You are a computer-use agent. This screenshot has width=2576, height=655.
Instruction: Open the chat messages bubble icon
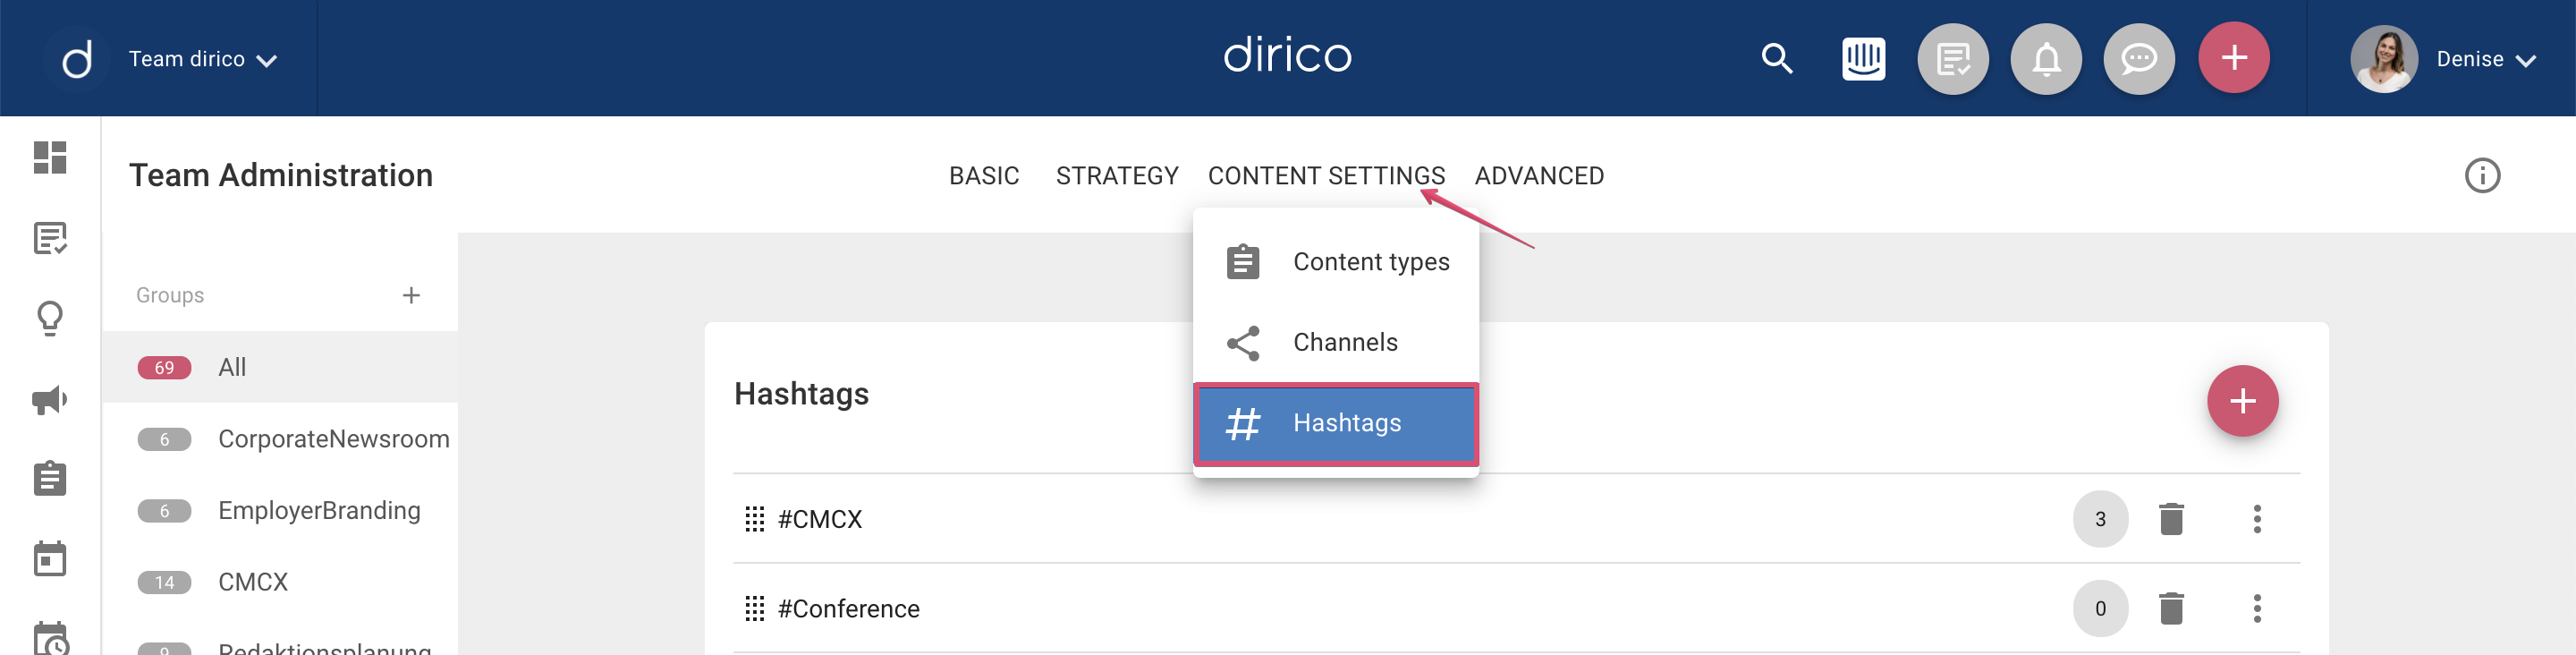2139,59
